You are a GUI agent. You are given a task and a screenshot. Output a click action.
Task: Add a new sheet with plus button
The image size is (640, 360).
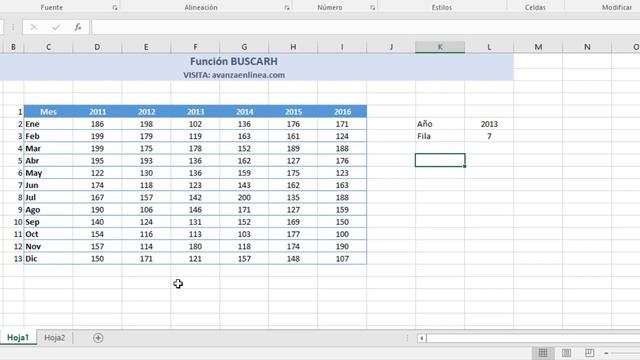(x=98, y=338)
